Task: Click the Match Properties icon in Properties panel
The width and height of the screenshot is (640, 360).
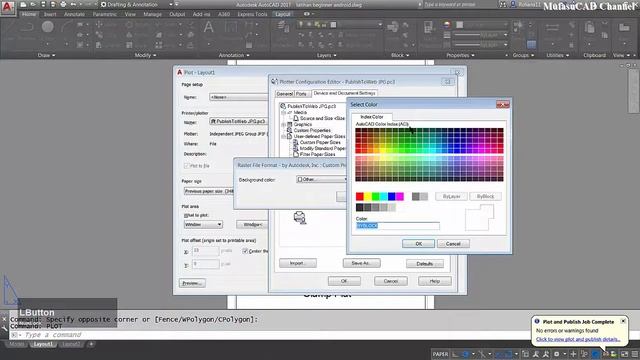Action: click(428, 27)
